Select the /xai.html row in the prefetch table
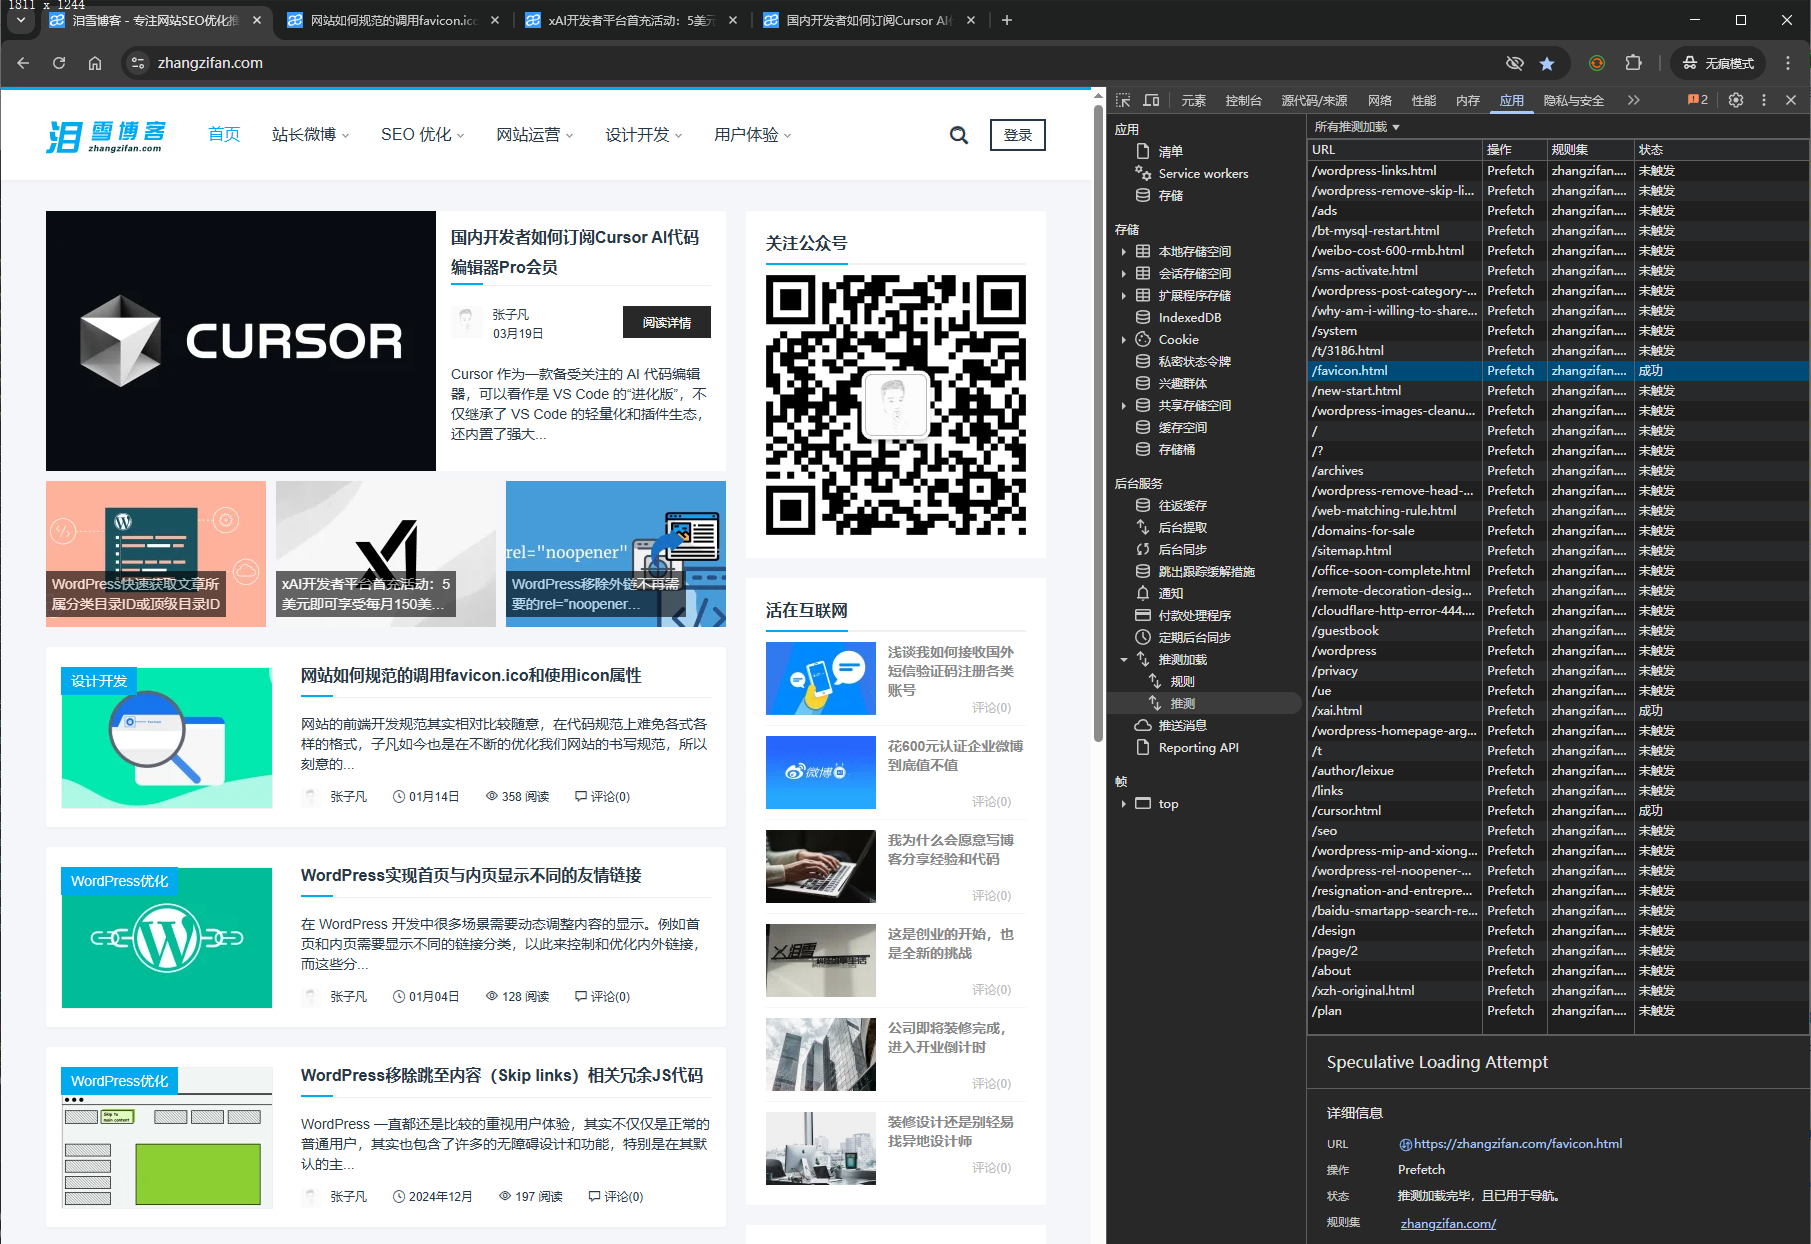Image resolution: width=1811 pixels, height=1244 pixels. point(1558,710)
